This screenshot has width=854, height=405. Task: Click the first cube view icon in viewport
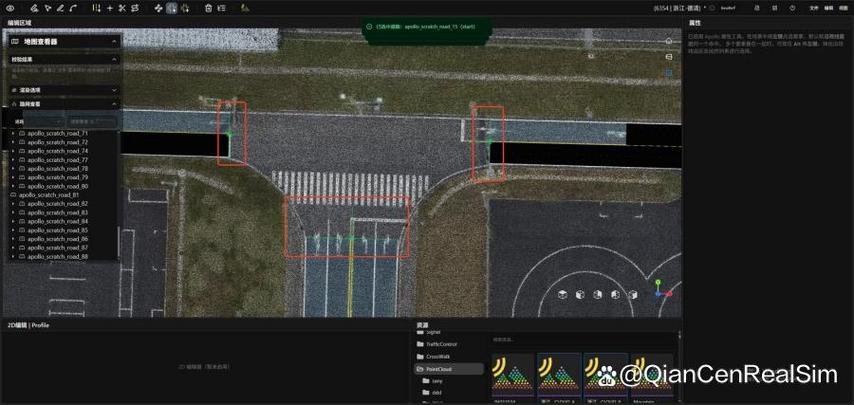(x=563, y=294)
